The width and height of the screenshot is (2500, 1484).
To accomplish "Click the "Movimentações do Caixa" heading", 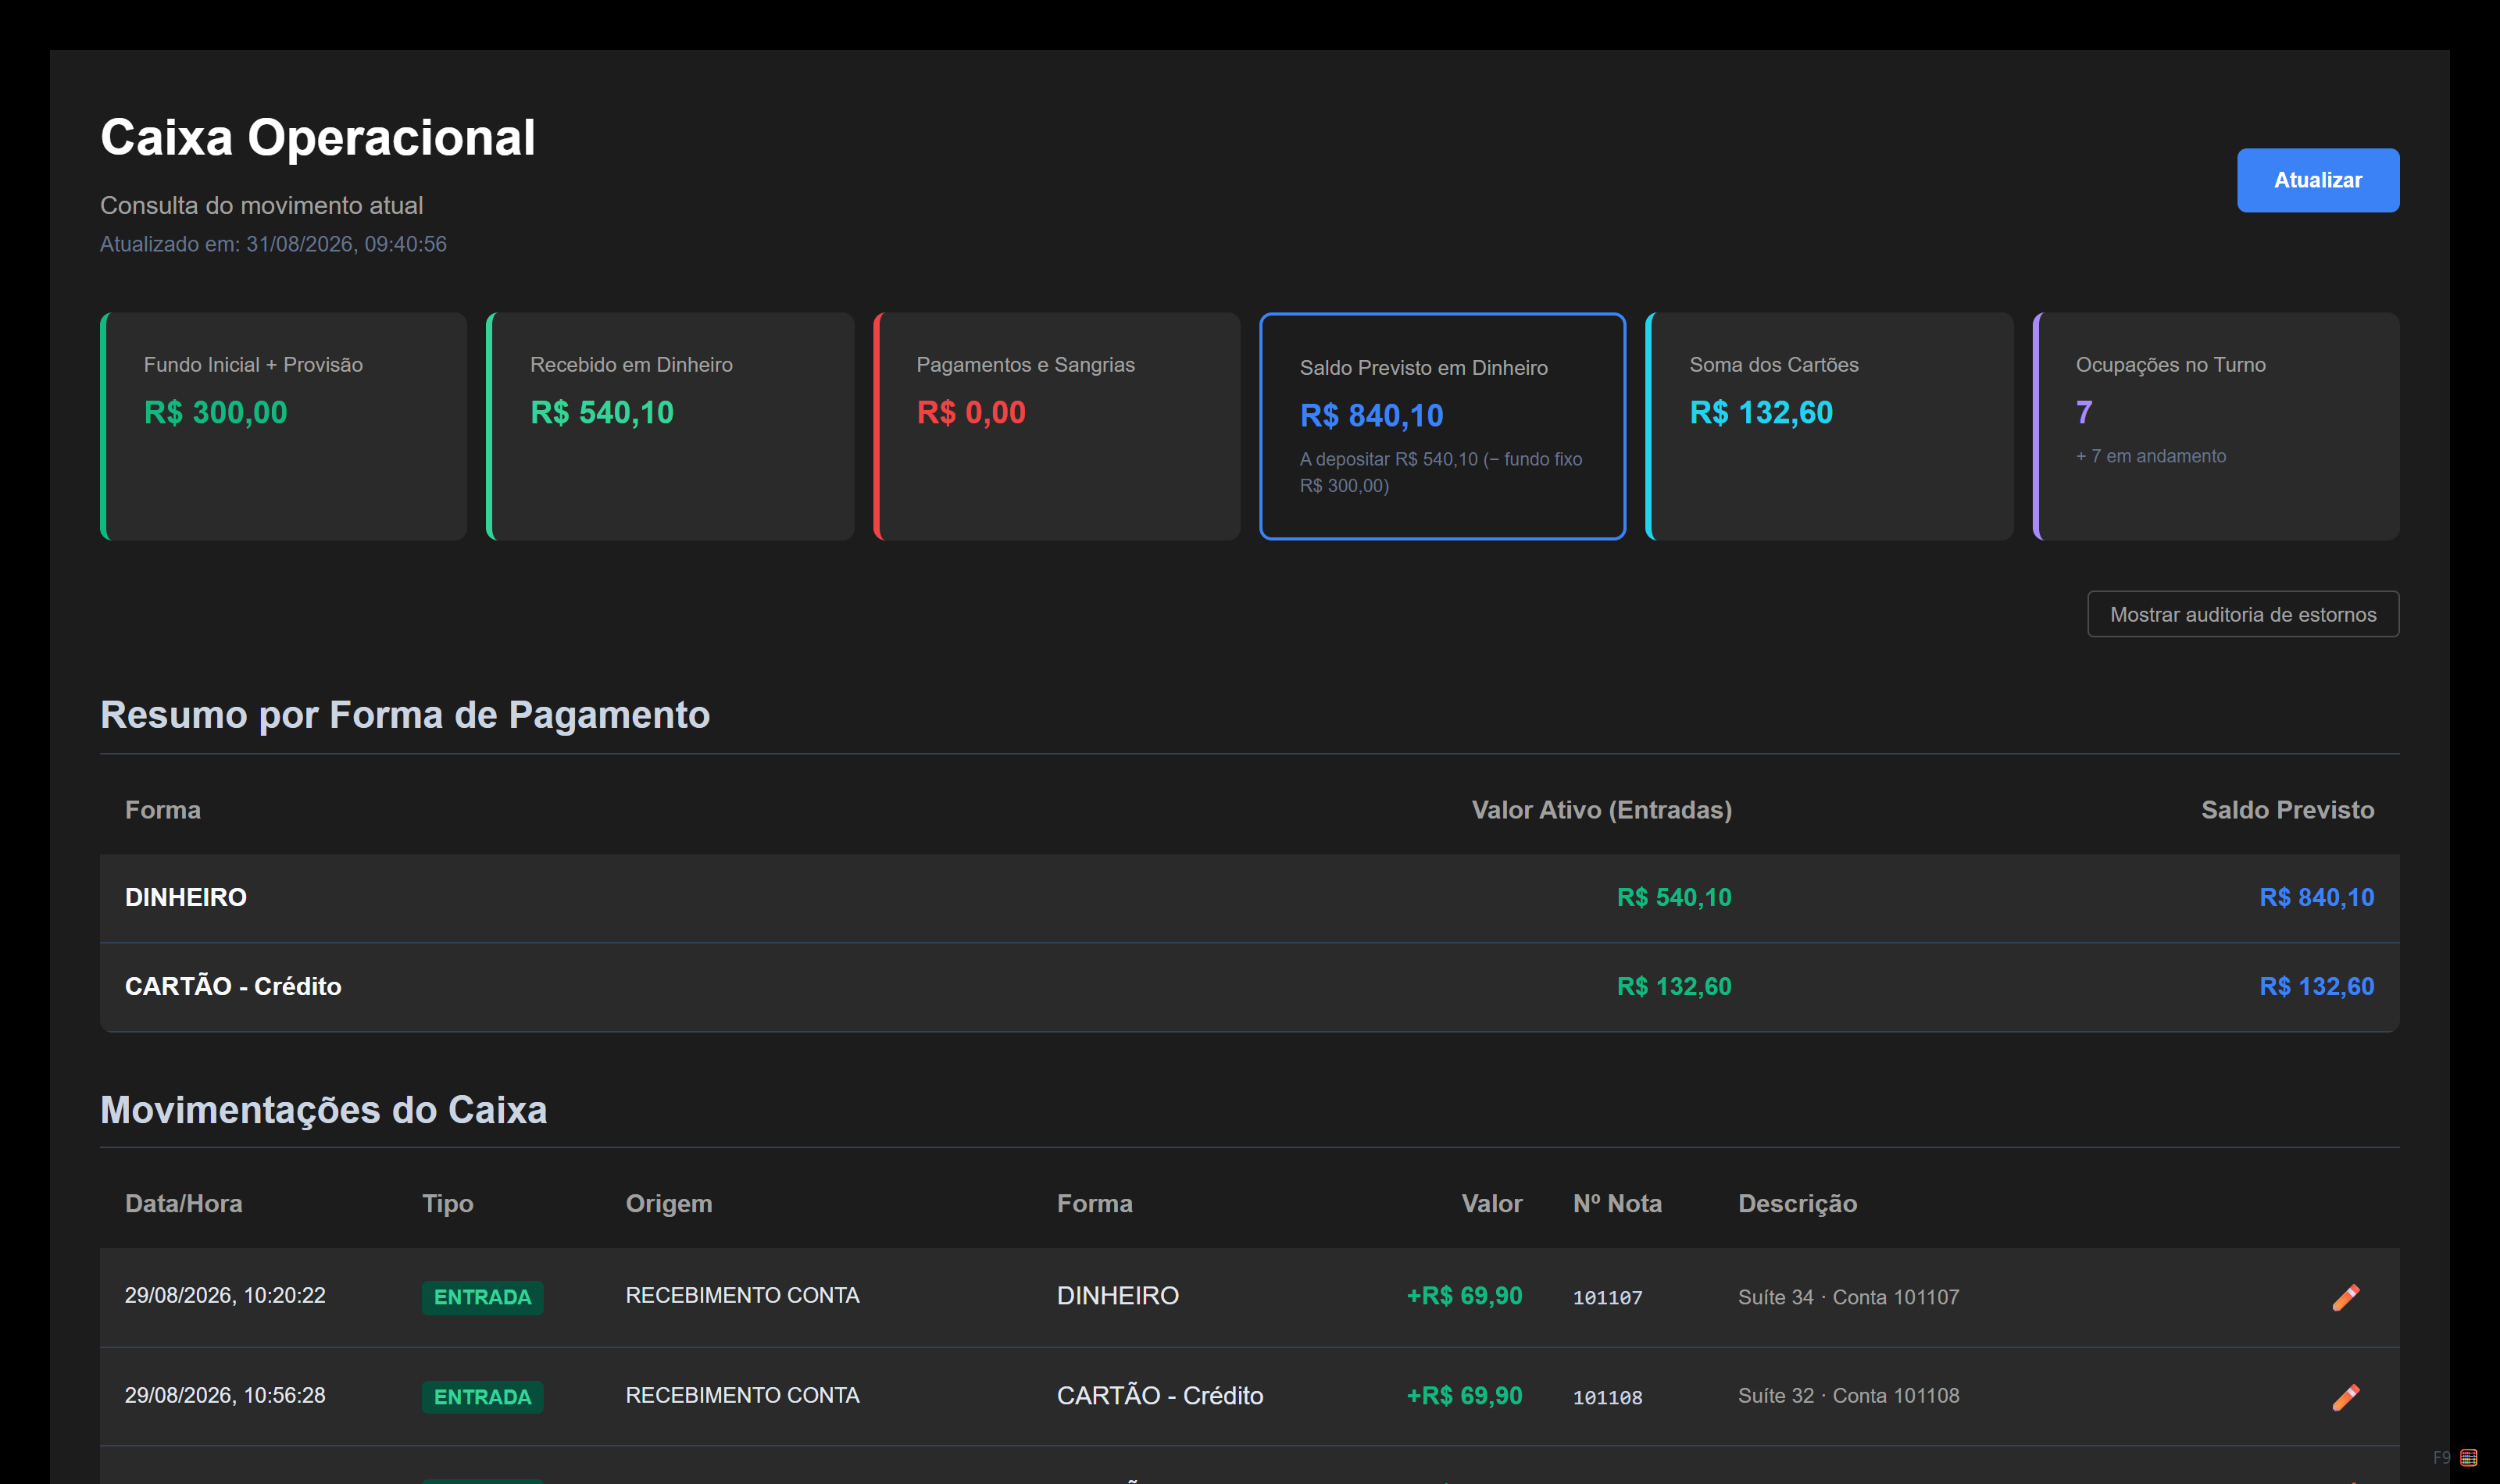I will tap(324, 1109).
